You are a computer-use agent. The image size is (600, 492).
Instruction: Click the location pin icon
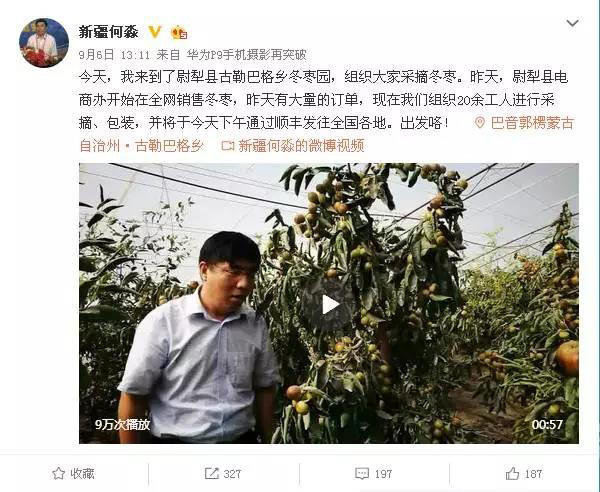479,123
